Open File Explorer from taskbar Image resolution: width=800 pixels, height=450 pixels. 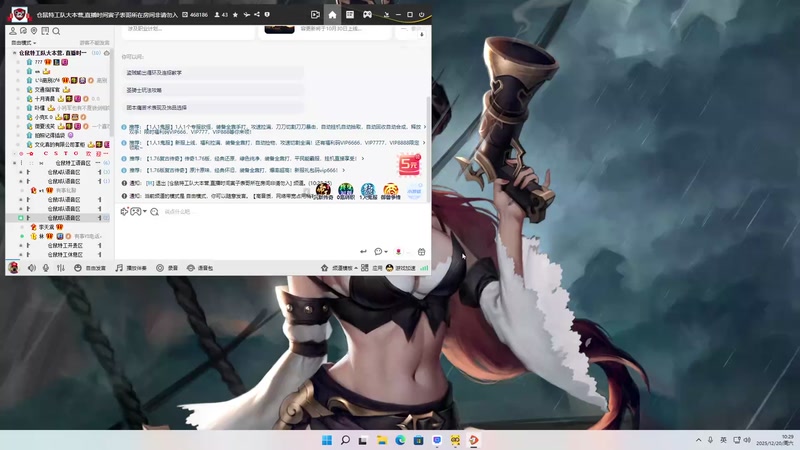click(x=382, y=440)
